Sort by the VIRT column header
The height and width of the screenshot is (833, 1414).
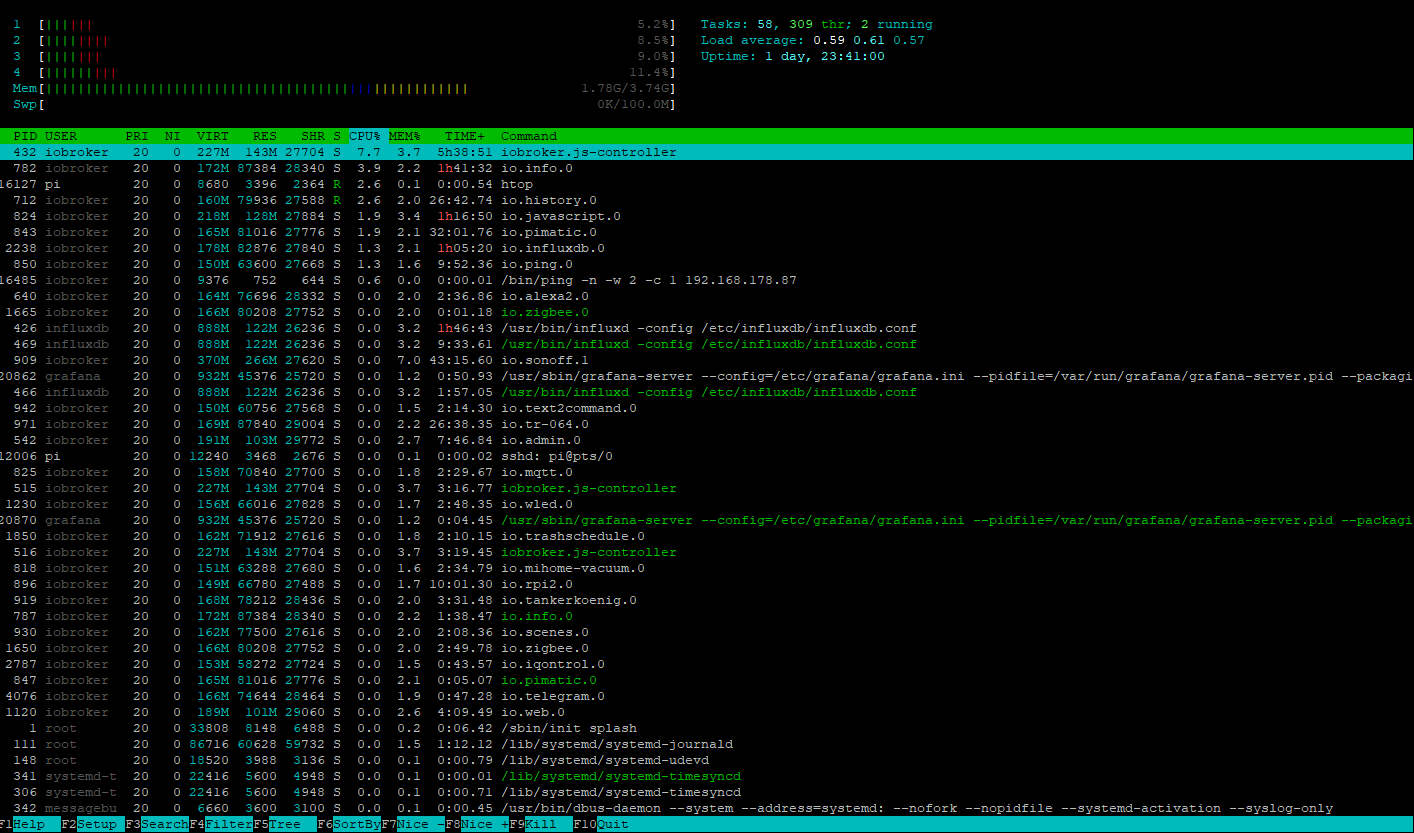(213, 136)
